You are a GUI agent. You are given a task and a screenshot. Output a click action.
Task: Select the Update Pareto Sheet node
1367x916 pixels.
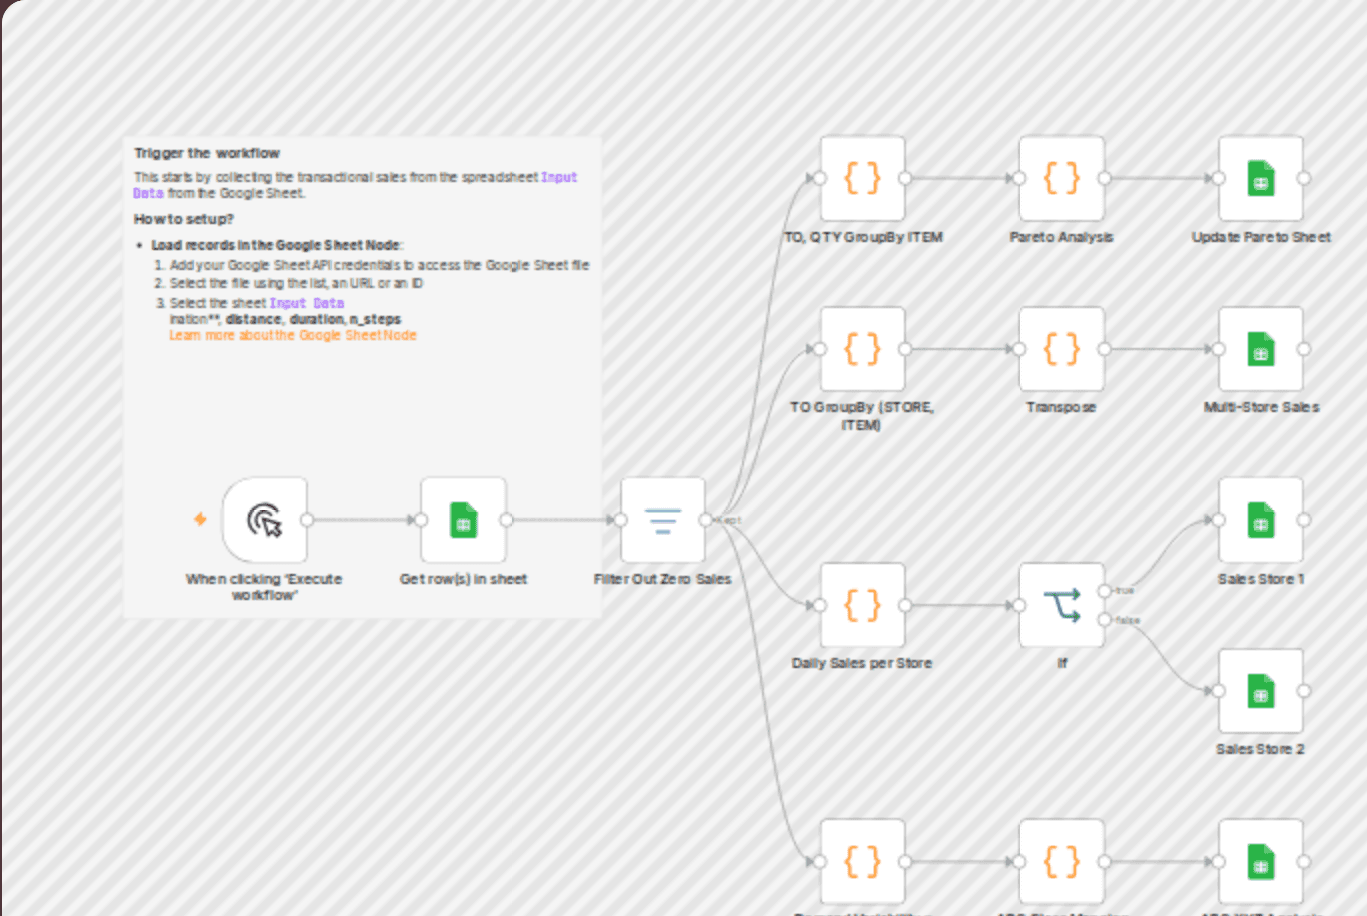[1261, 178]
